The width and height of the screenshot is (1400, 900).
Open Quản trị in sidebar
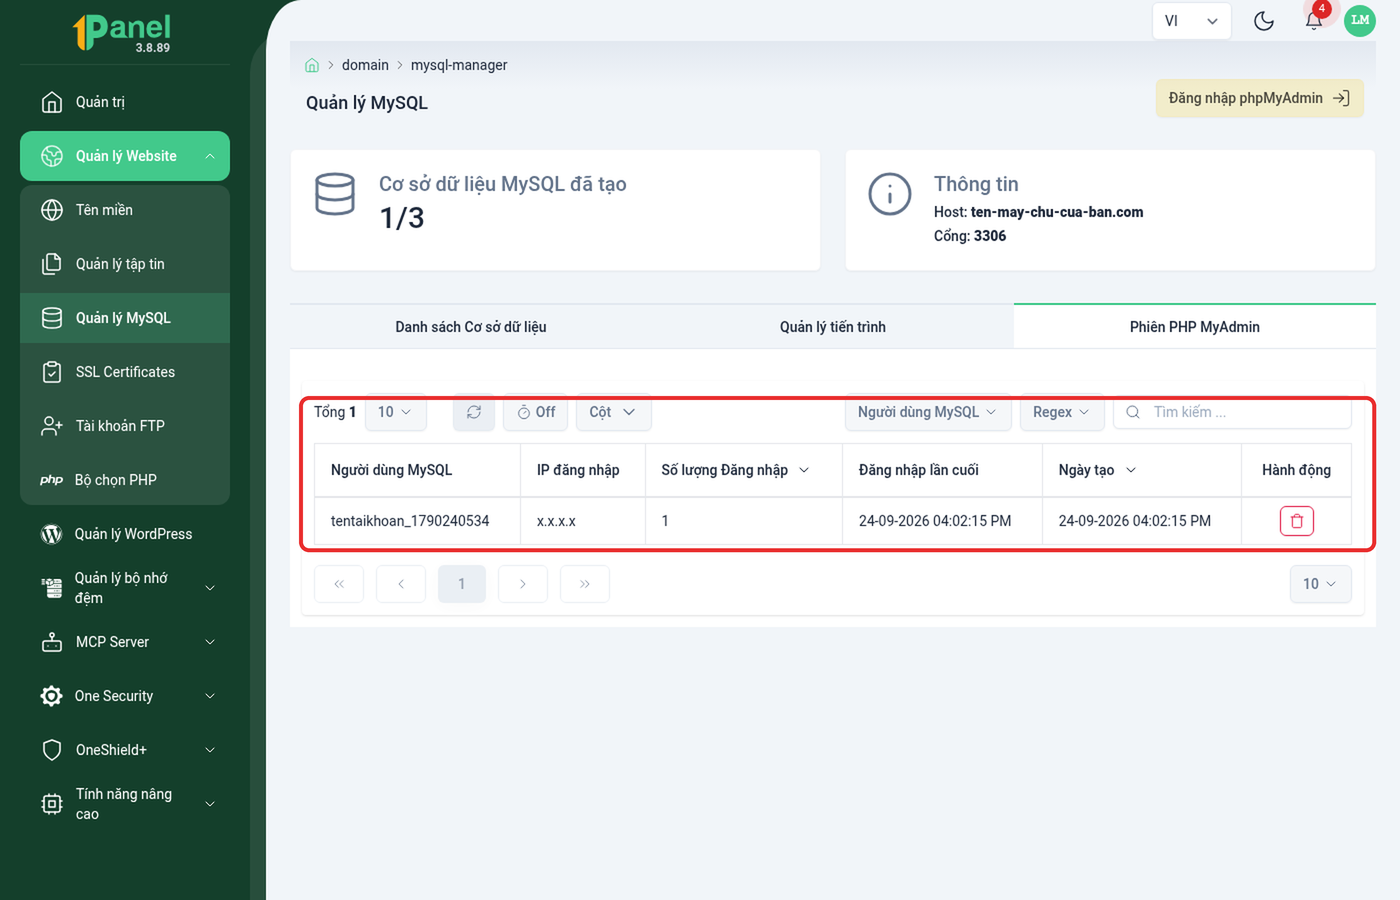(x=125, y=102)
